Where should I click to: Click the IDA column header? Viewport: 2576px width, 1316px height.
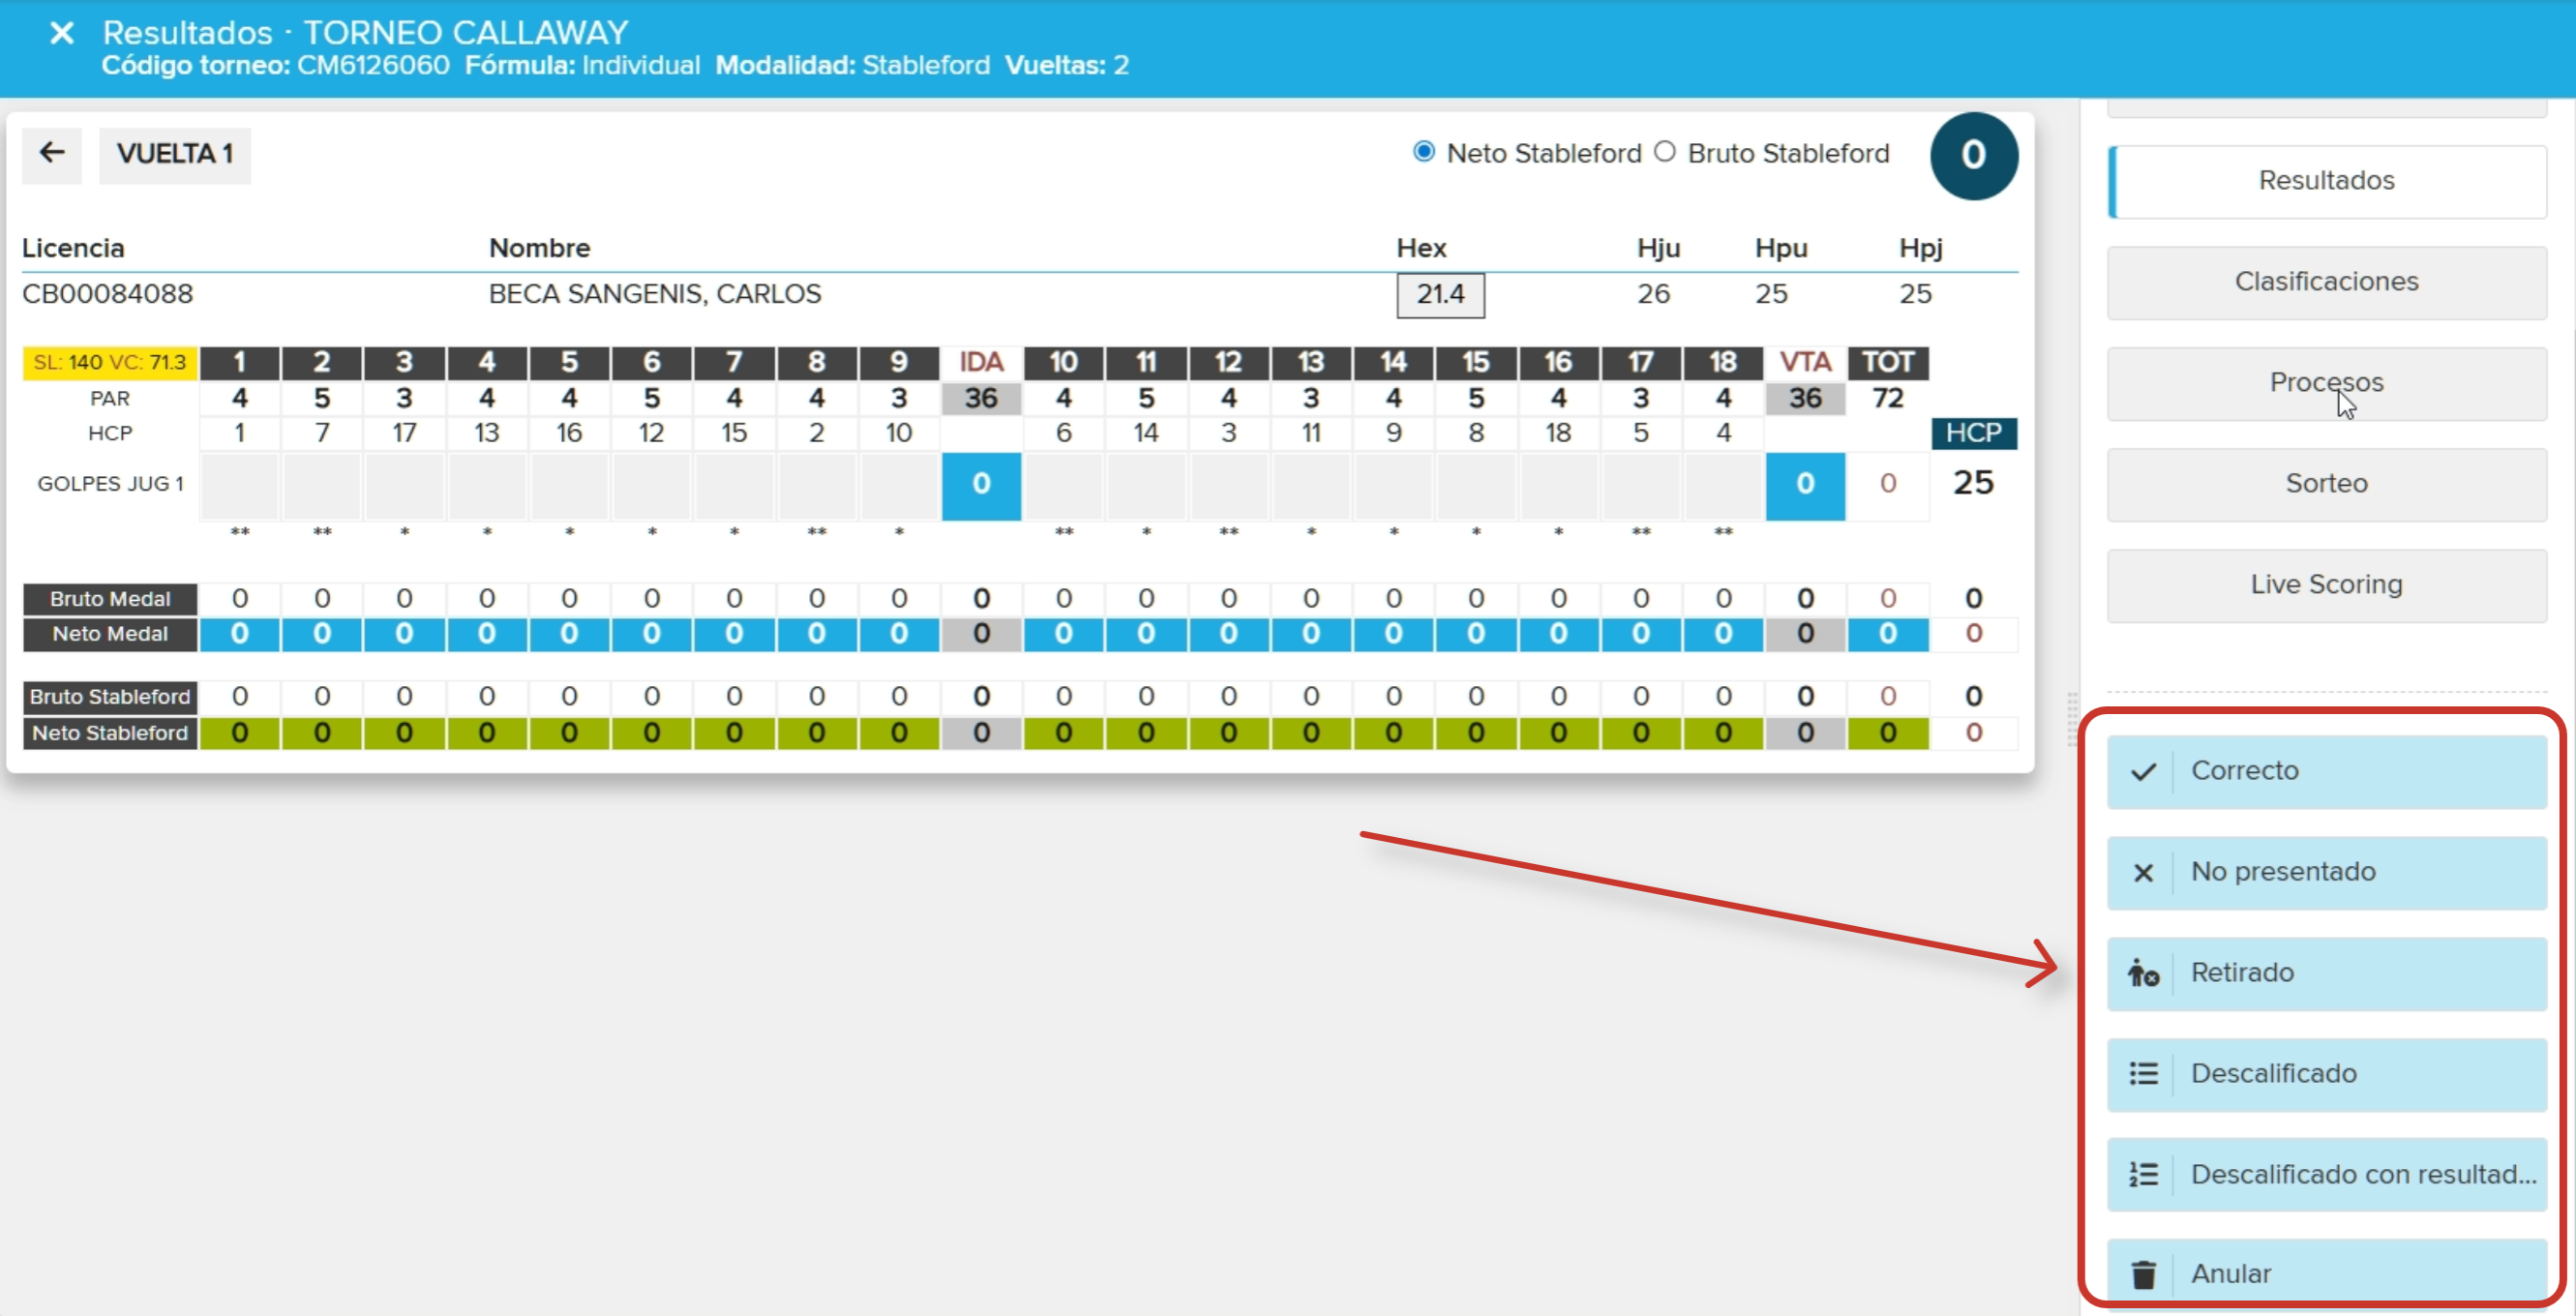[981, 362]
